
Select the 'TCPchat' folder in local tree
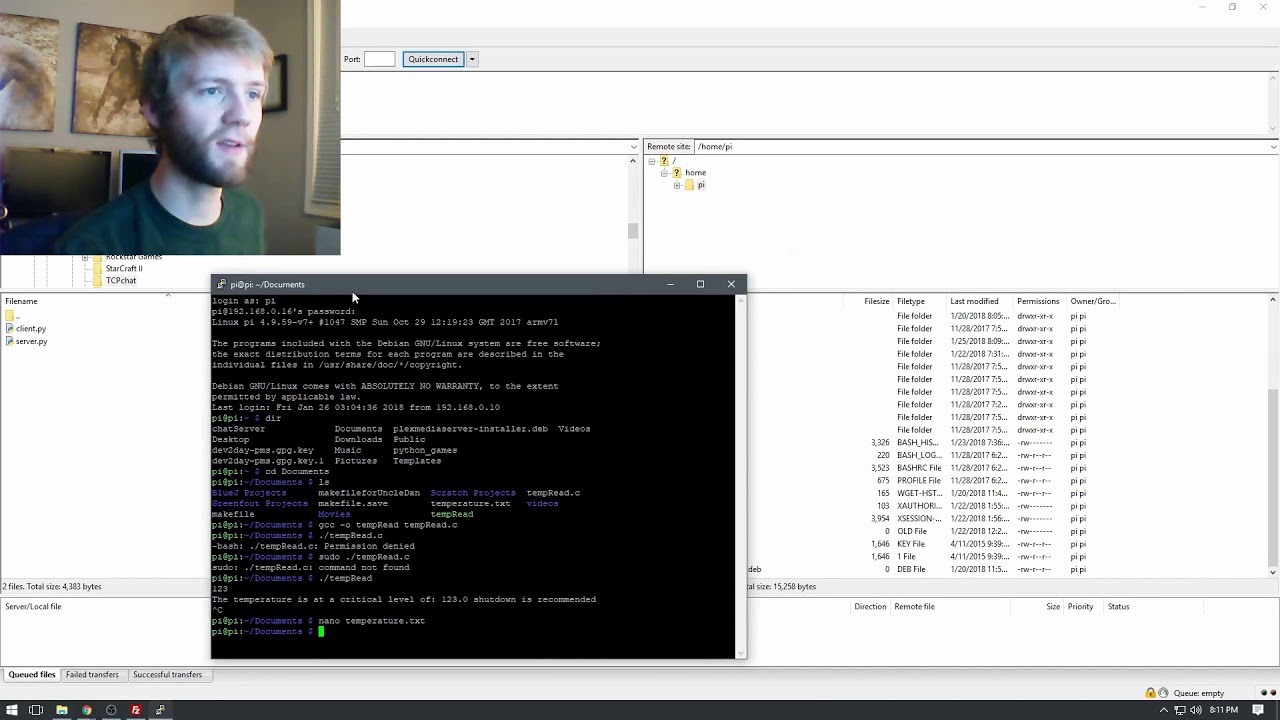(121, 280)
